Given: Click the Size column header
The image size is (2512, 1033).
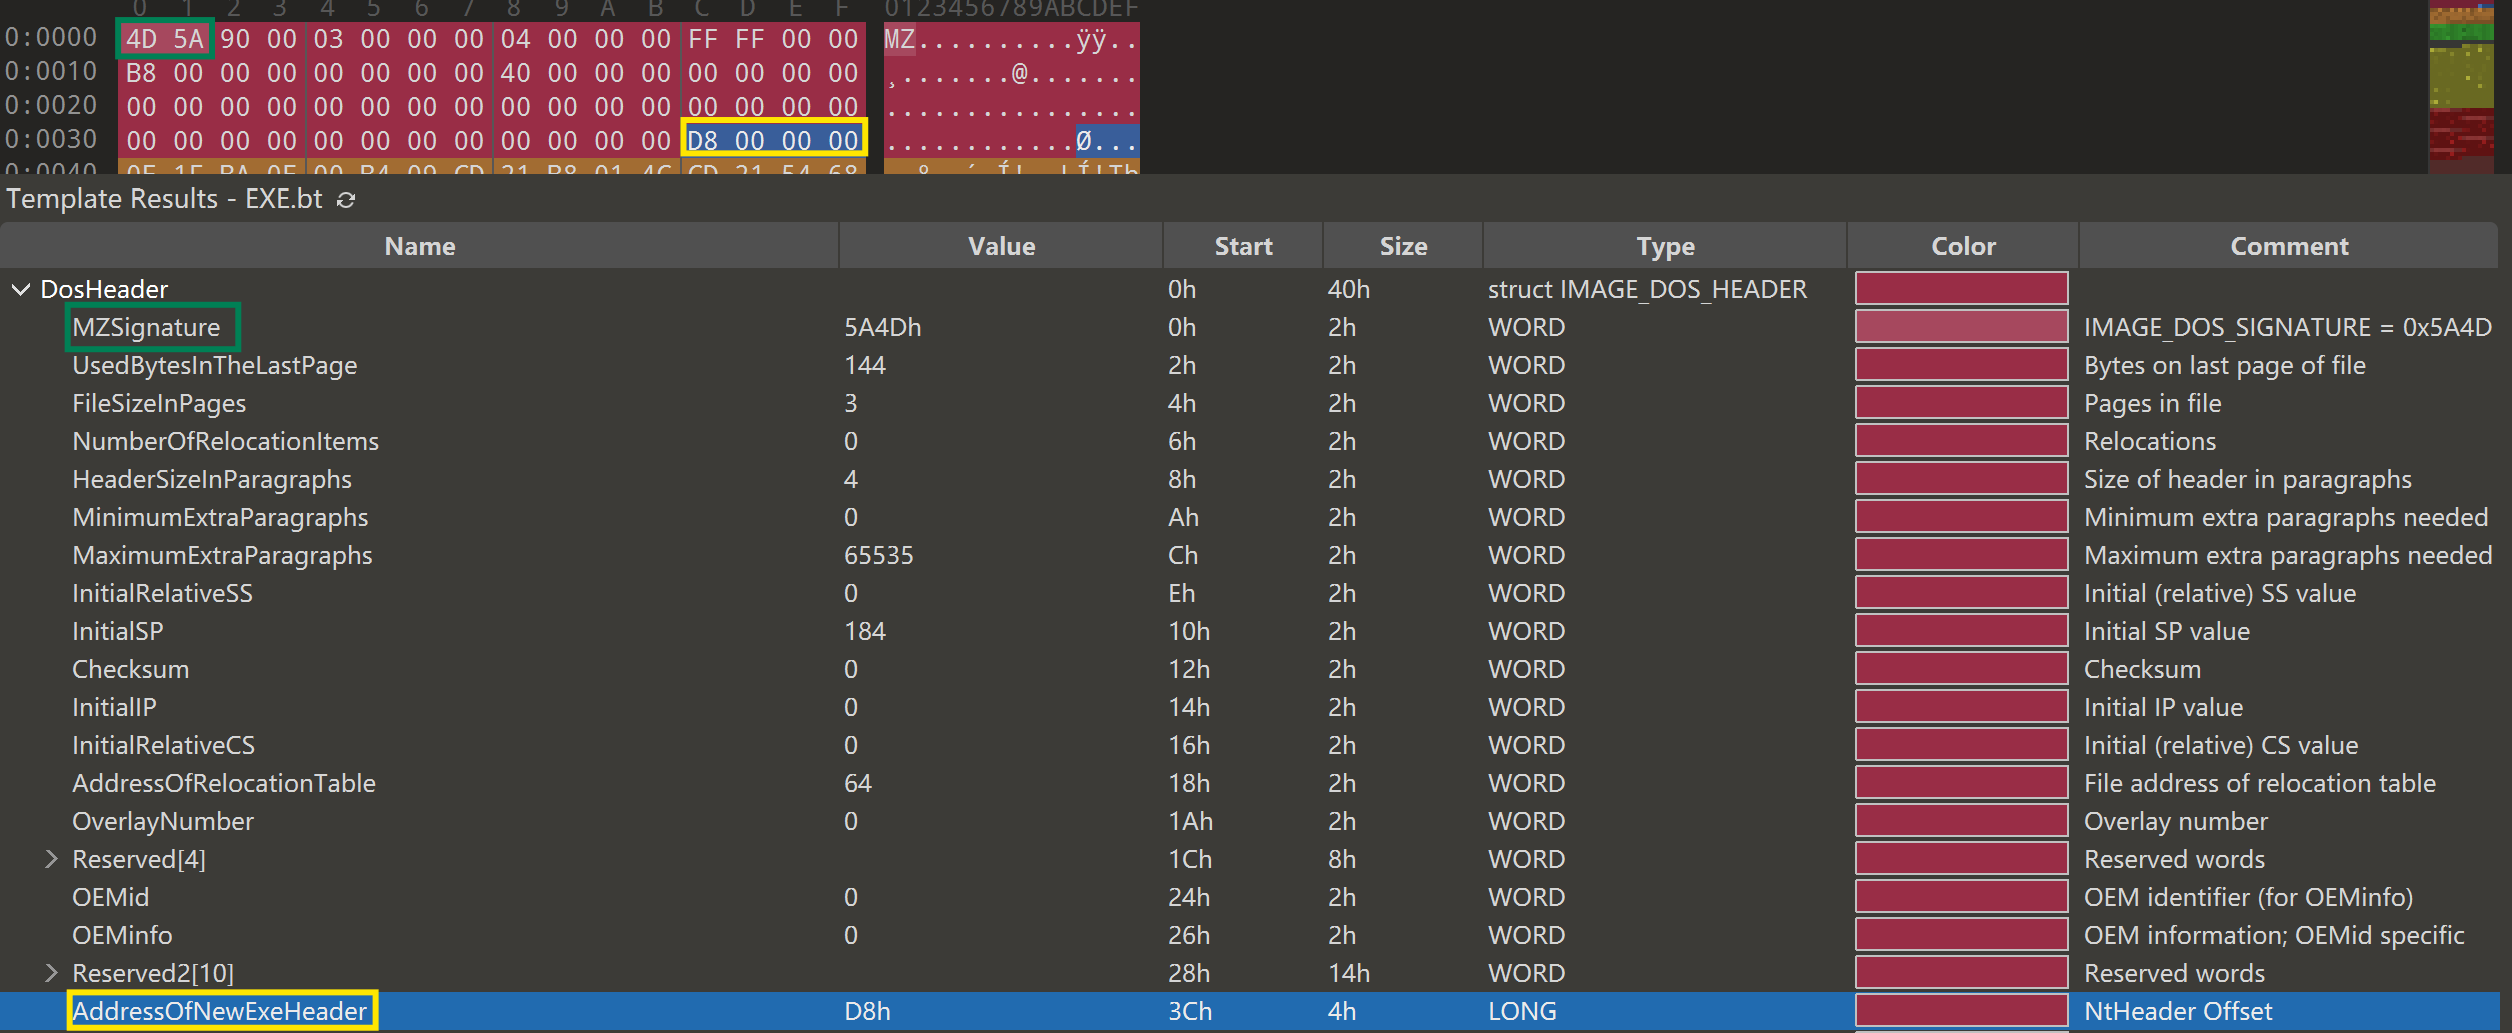Looking at the screenshot, I should [1402, 246].
